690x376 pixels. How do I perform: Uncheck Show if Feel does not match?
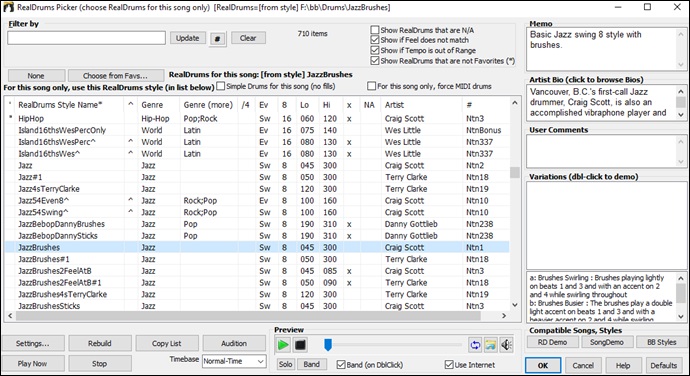(375, 40)
